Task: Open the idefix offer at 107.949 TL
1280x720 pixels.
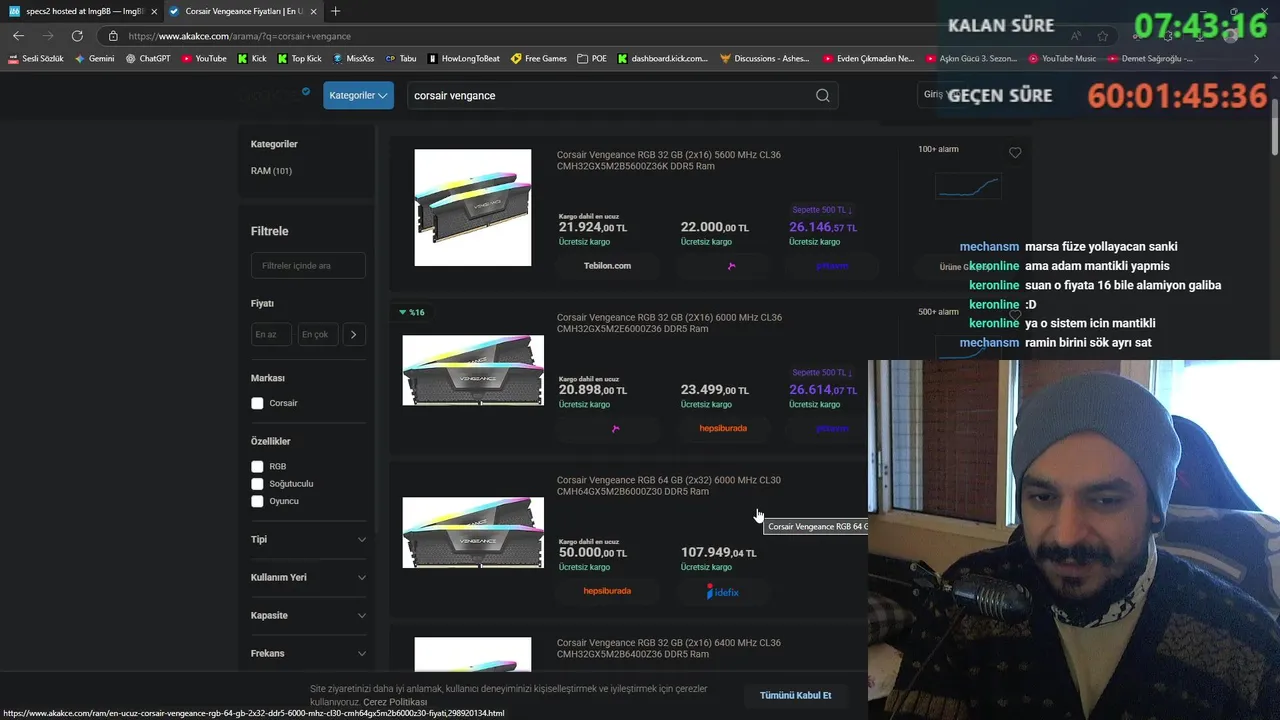Action: pos(723,591)
